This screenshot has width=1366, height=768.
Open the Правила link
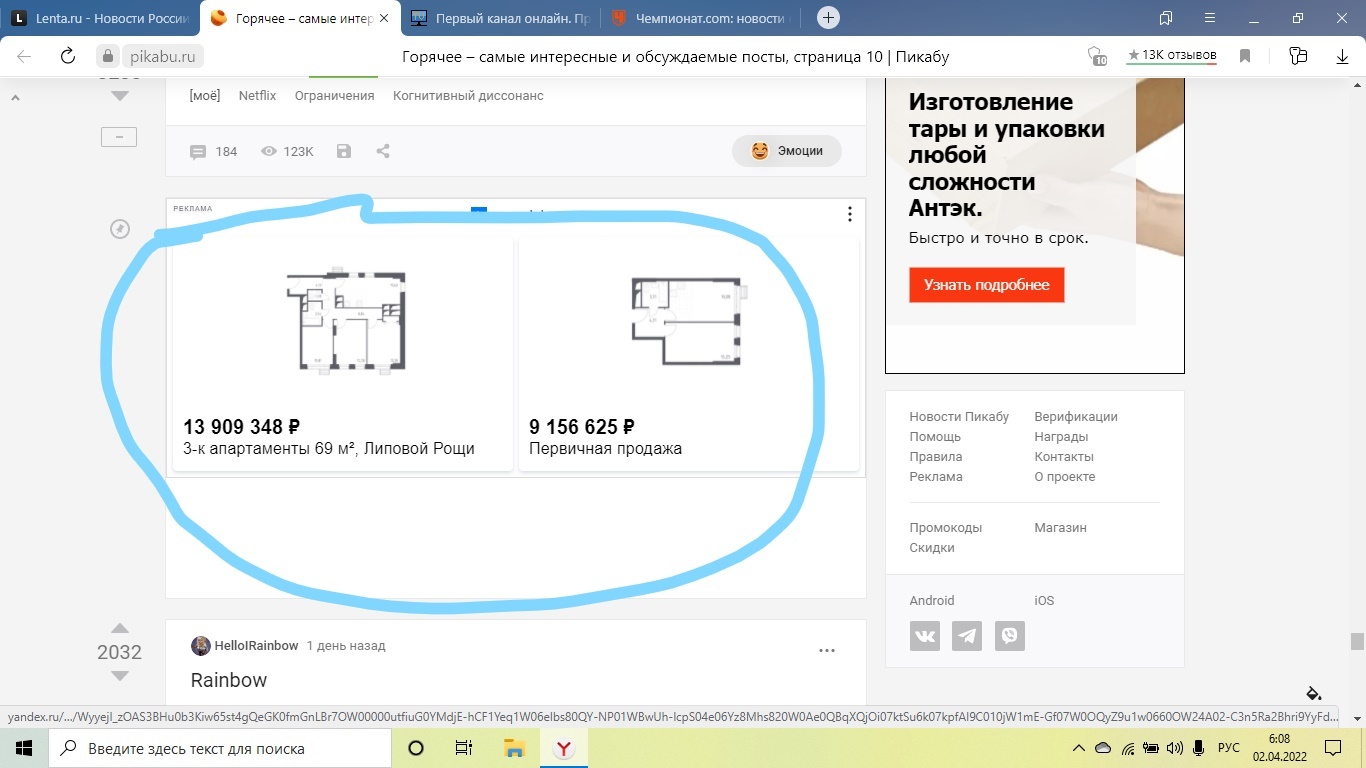pos(935,457)
